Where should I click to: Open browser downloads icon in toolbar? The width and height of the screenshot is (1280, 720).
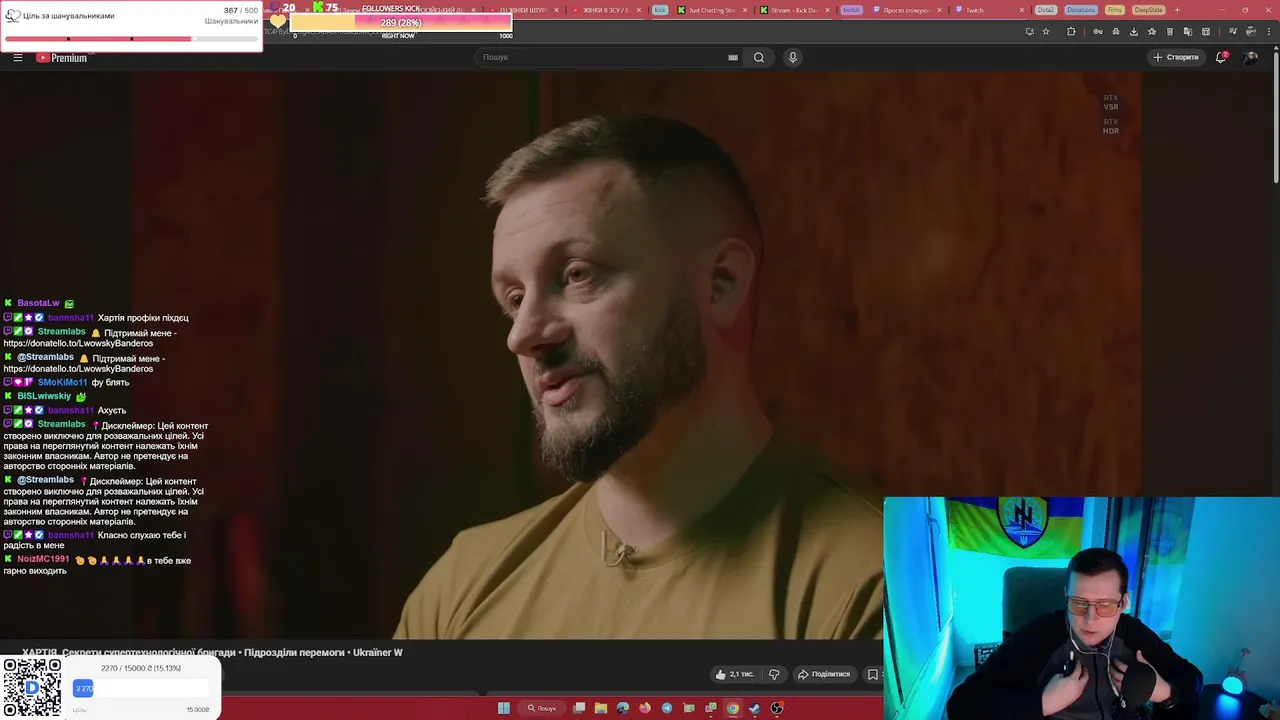[1134, 31]
